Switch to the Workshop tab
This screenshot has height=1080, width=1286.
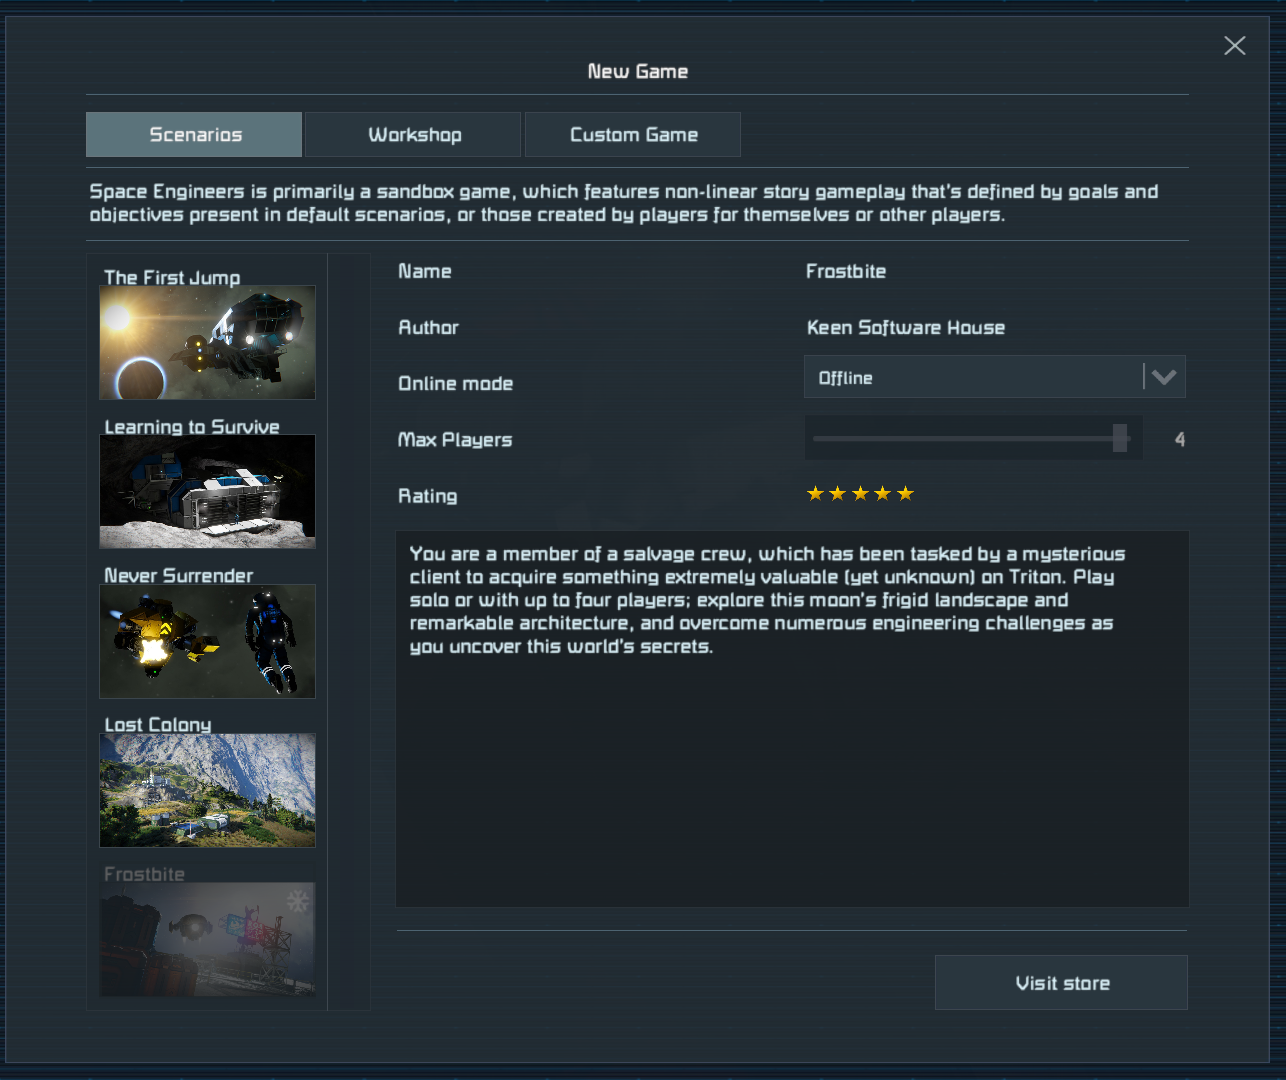[414, 135]
